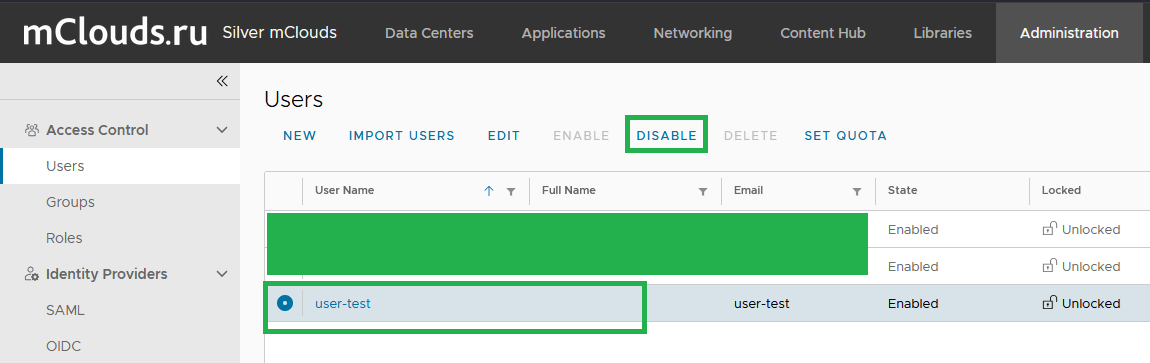Collapse the Access Control section chevron

click(222, 130)
